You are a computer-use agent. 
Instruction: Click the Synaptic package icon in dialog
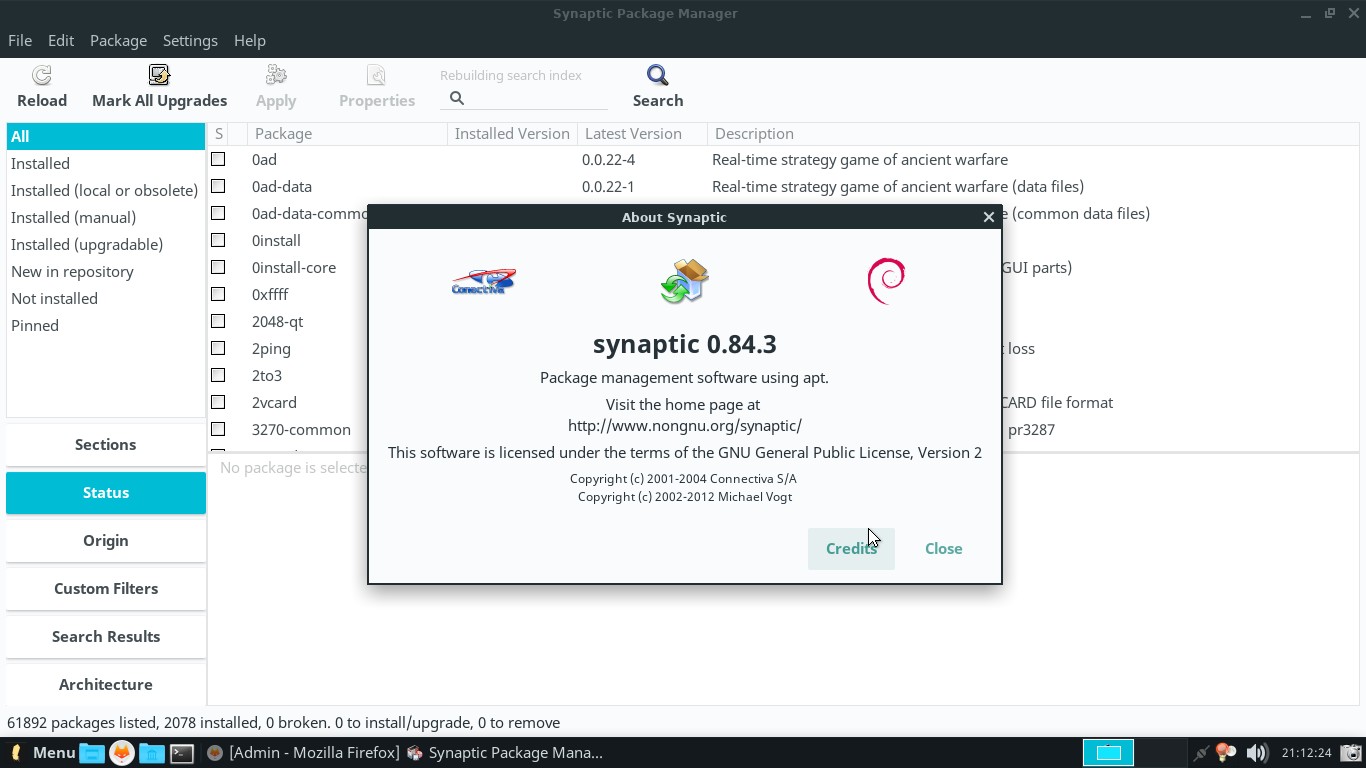tap(685, 281)
